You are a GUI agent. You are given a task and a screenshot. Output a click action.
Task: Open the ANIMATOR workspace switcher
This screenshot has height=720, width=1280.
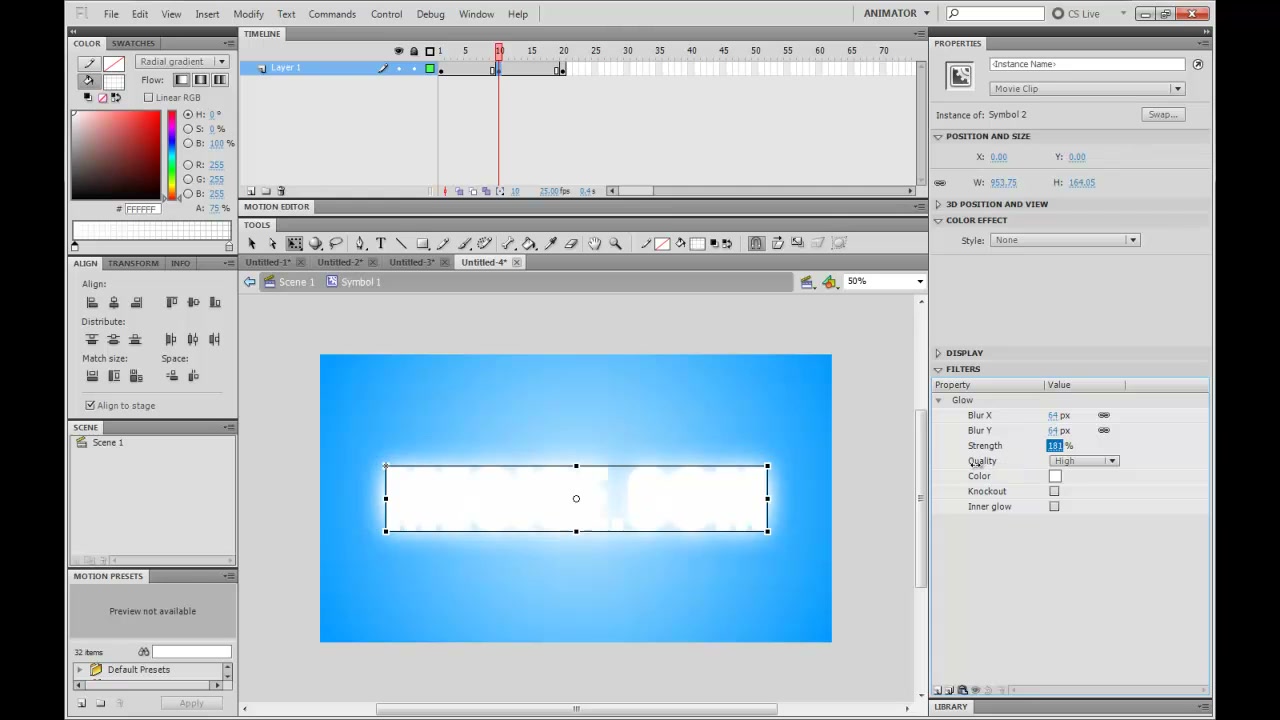(x=897, y=14)
